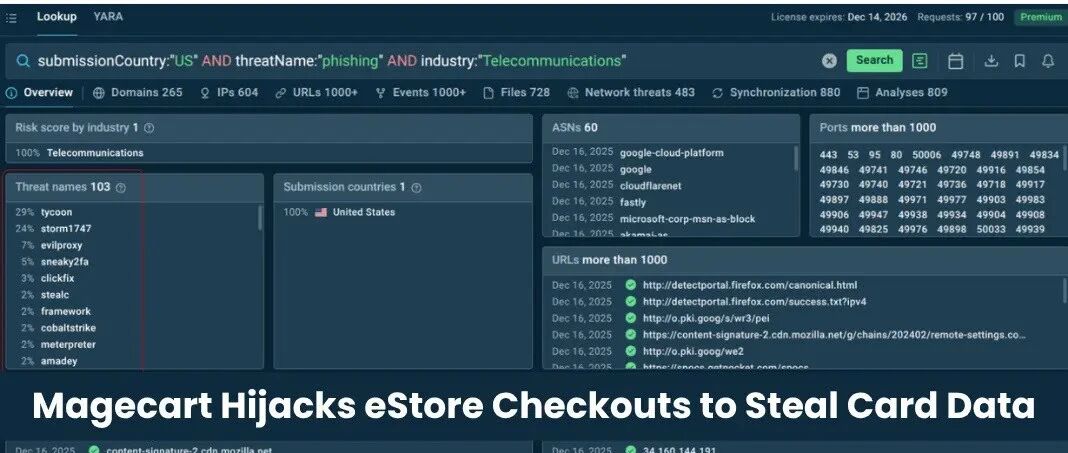The width and height of the screenshot is (1068, 453).
Task: Open the Overview tab
Action: (40, 93)
